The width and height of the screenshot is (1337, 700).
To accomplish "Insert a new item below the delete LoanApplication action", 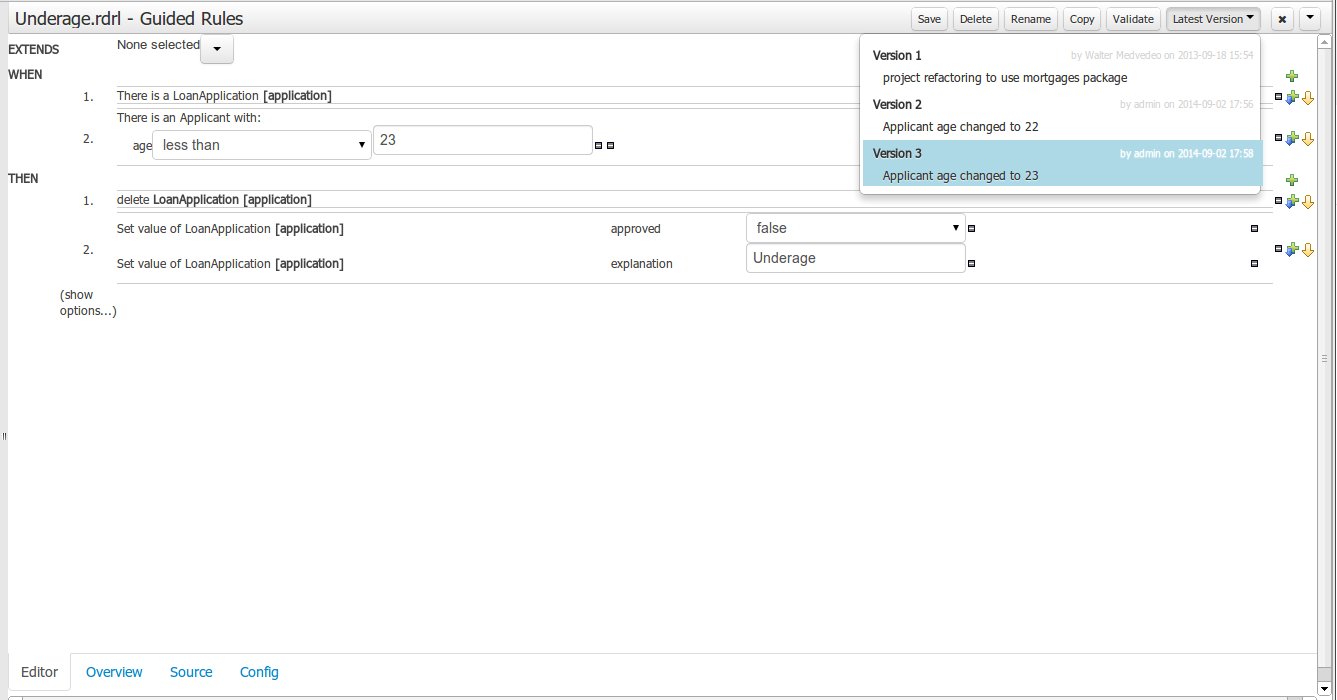I will point(1291,201).
